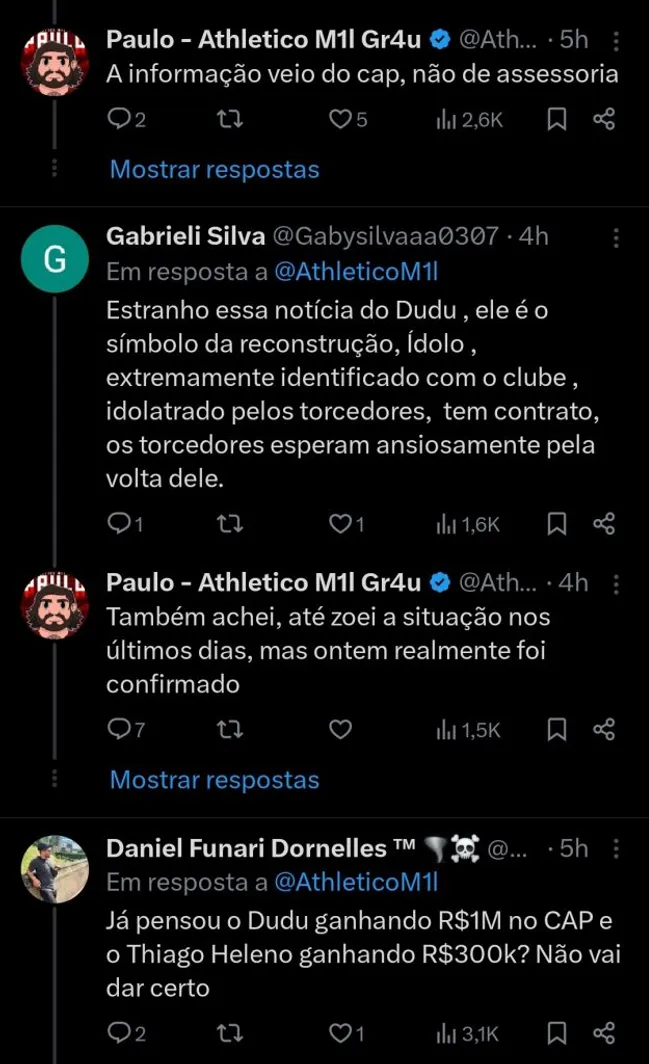Share Gabrieli Silva's post

tap(606, 523)
